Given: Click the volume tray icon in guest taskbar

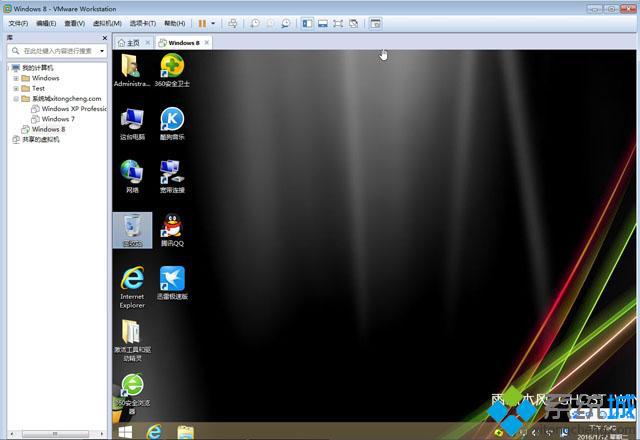Looking at the screenshot, I should (x=536, y=433).
